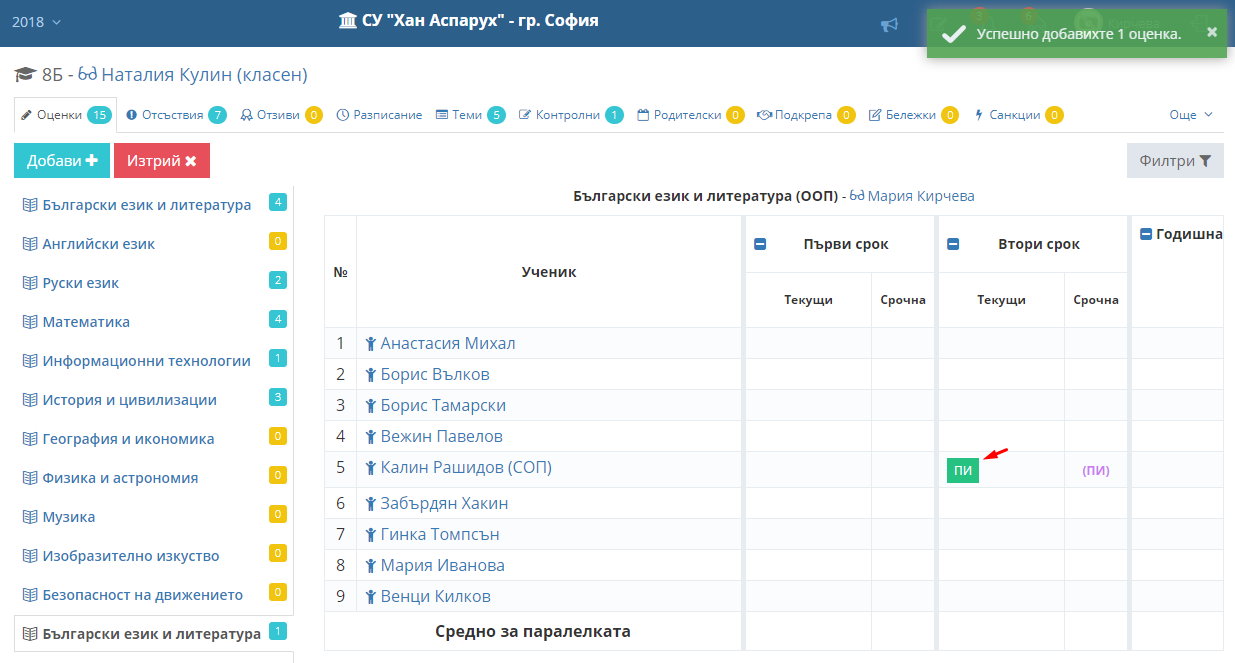
Task: Collapse the Годишна column group
Action: tap(1146, 234)
